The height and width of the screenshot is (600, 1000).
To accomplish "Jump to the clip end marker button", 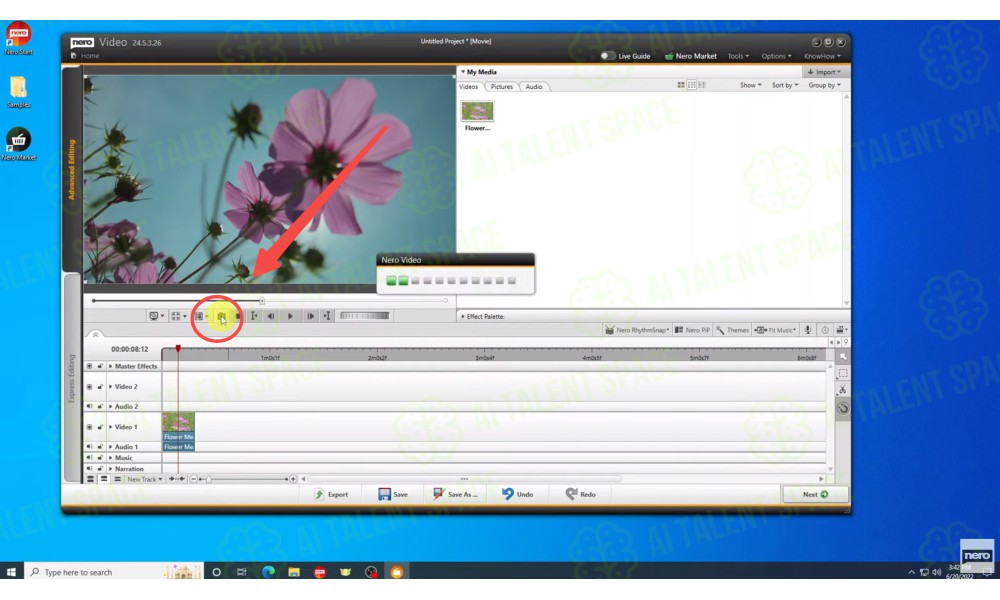I will pyautogui.click(x=327, y=316).
